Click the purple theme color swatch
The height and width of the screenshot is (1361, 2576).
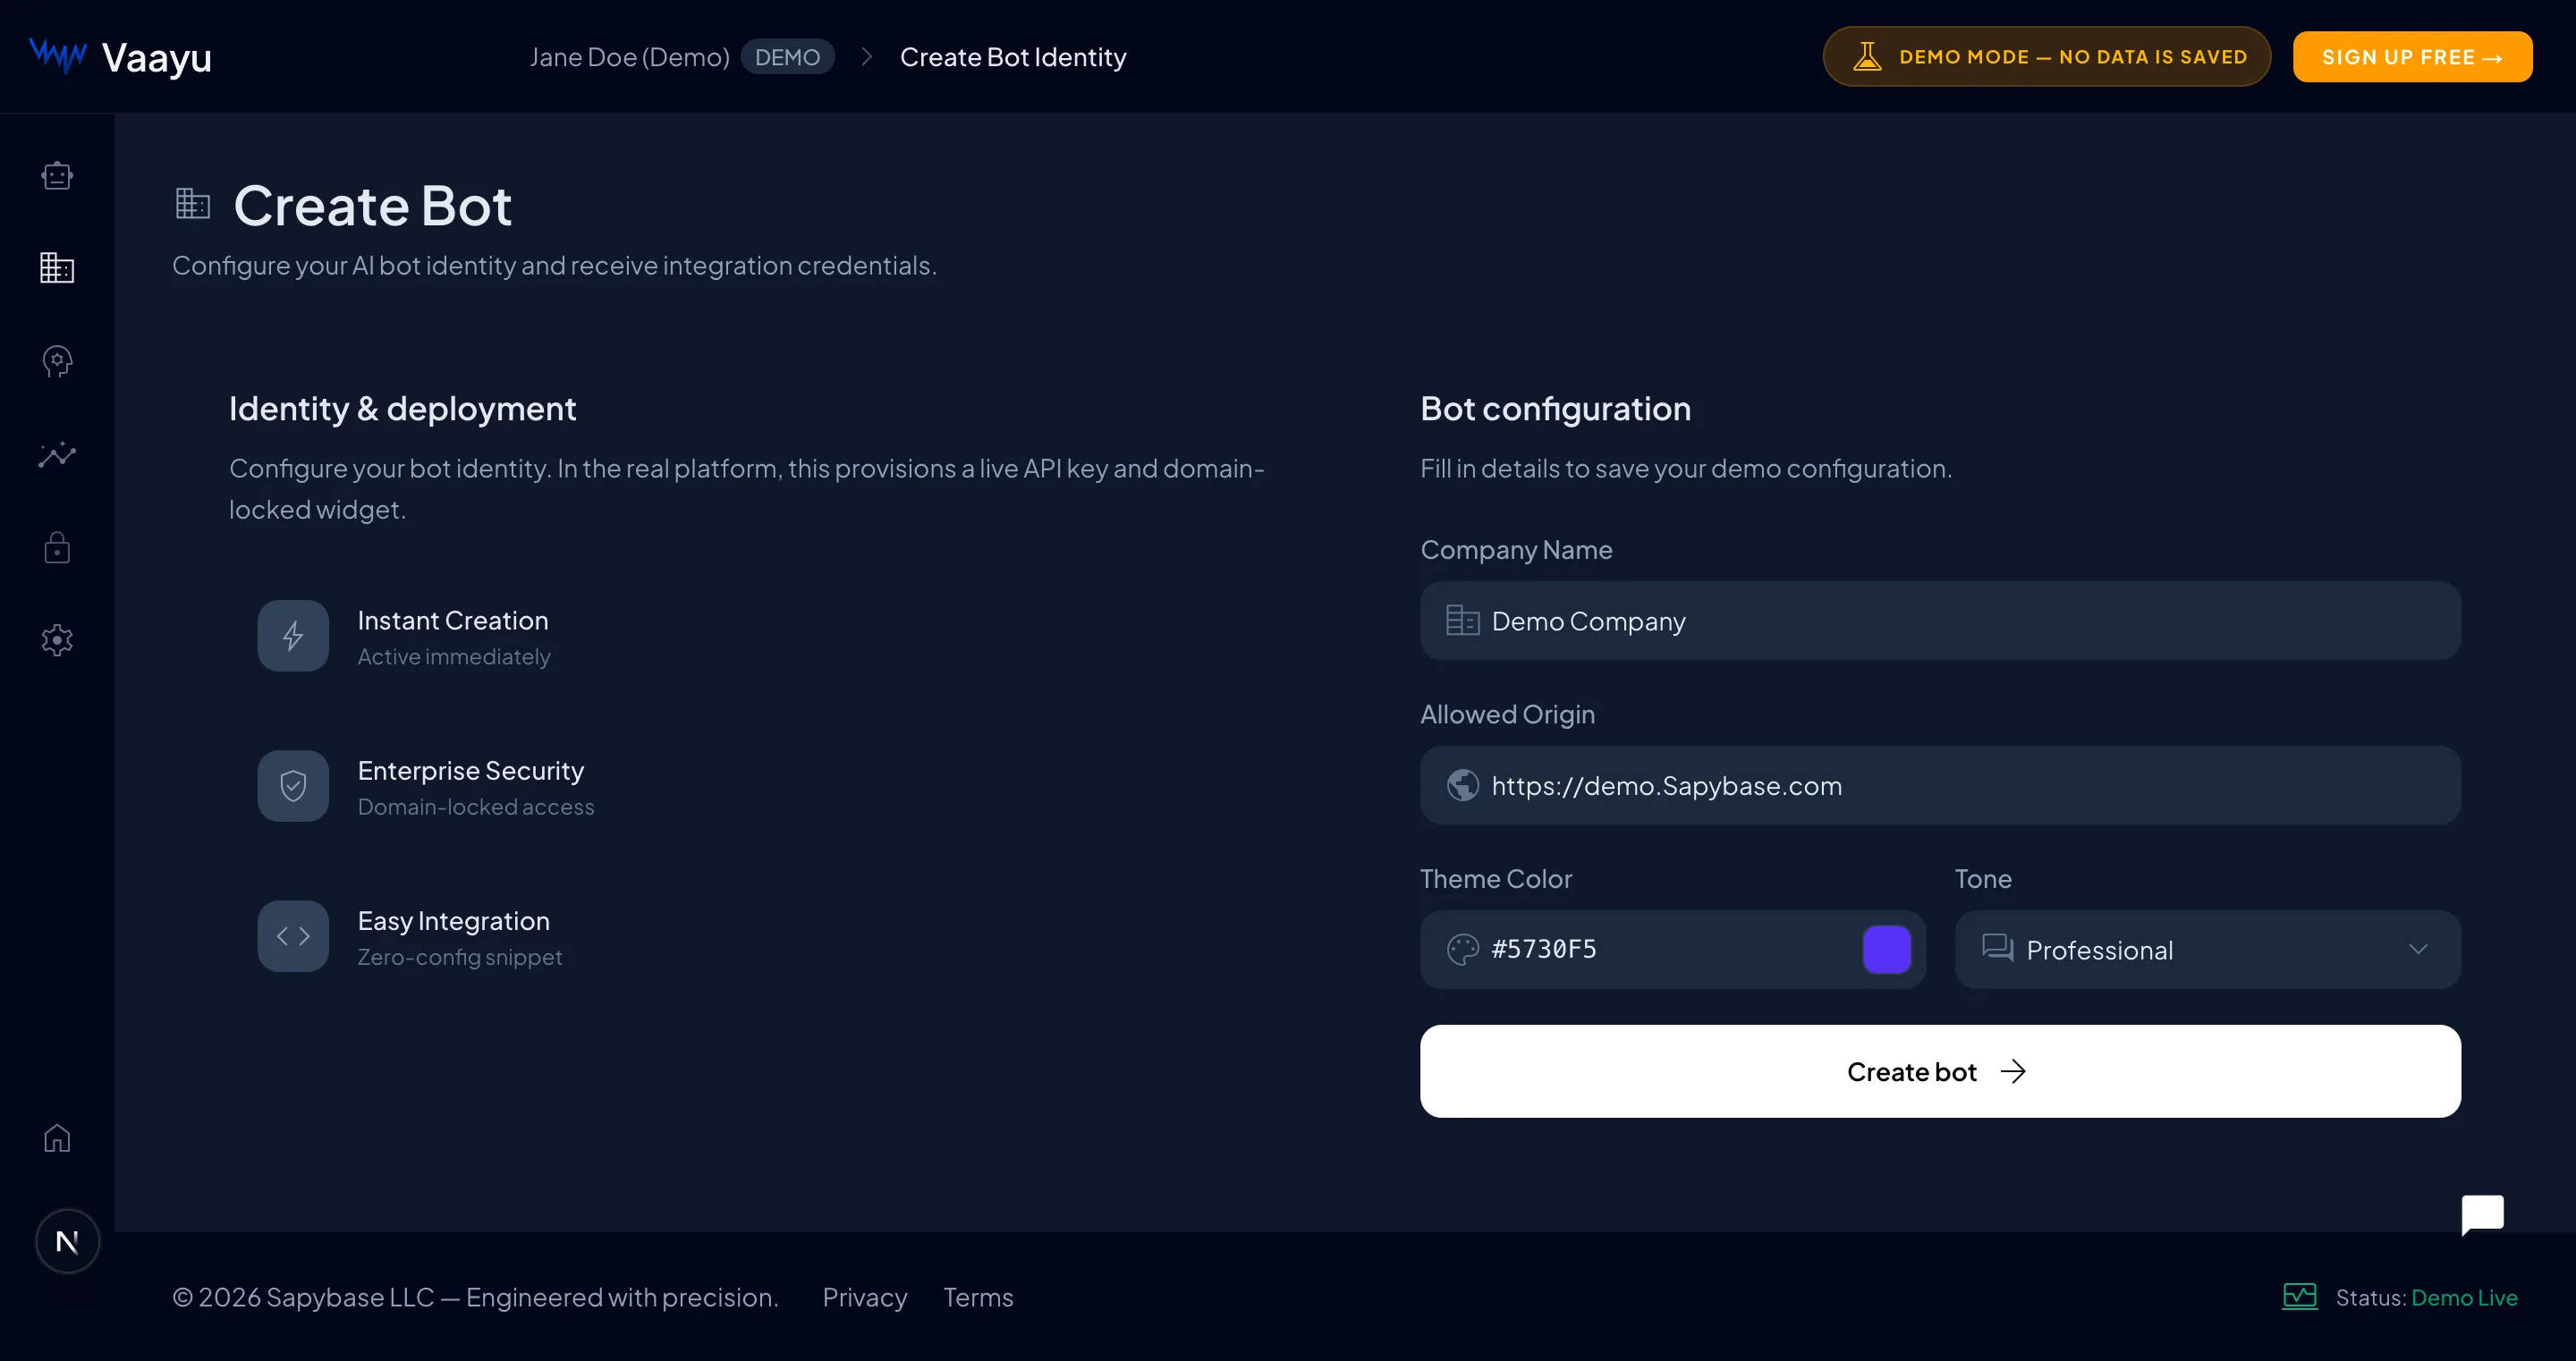click(x=1886, y=949)
